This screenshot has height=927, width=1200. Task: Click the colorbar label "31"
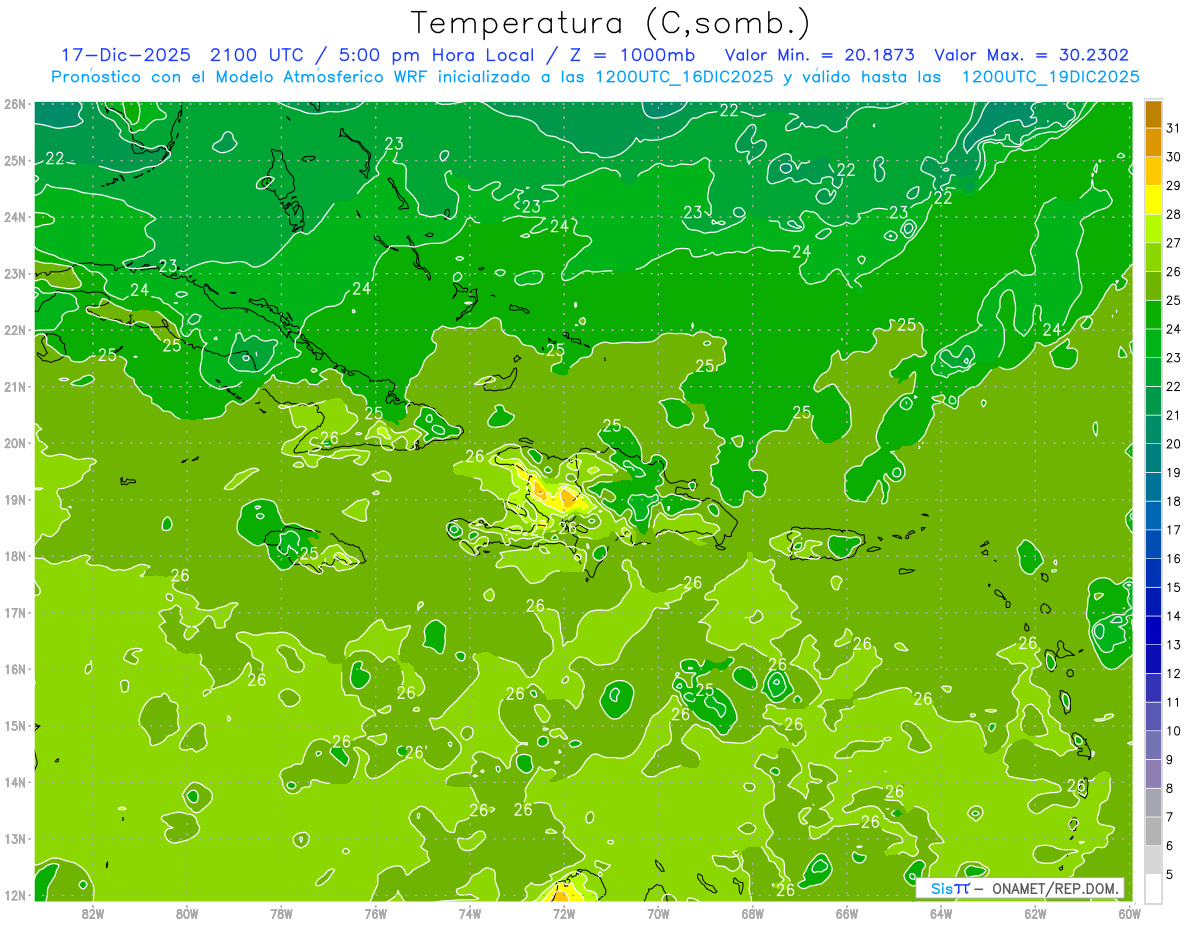(1174, 128)
